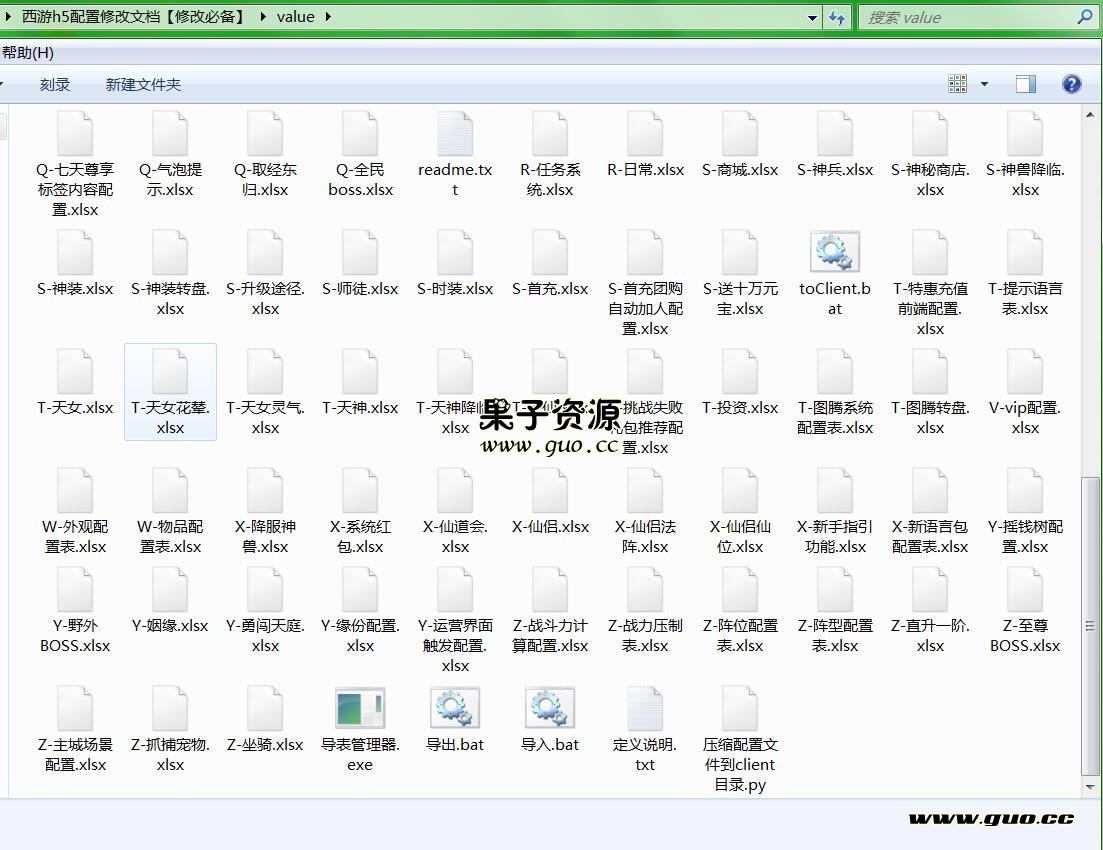Click the change view icon
1103x850 pixels.
(x=957, y=84)
